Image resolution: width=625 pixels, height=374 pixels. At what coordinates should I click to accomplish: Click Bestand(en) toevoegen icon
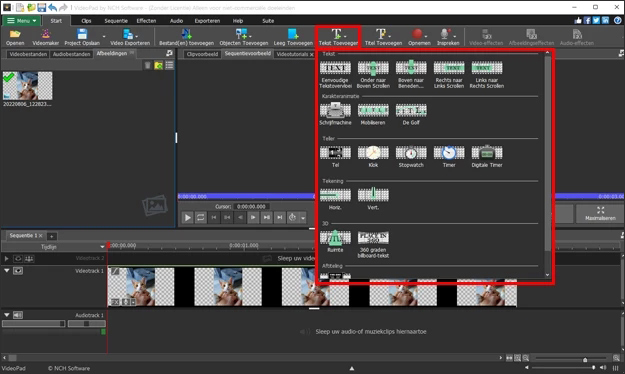(187, 37)
